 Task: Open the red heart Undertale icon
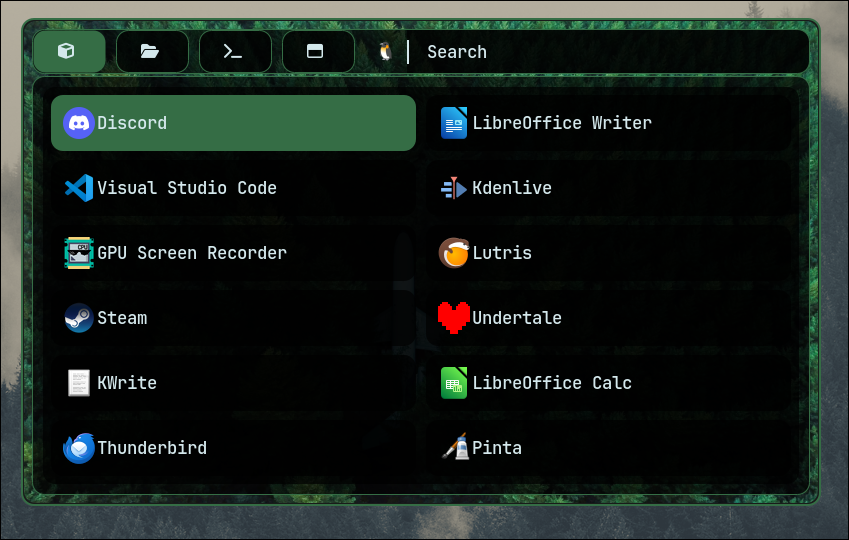(x=454, y=318)
